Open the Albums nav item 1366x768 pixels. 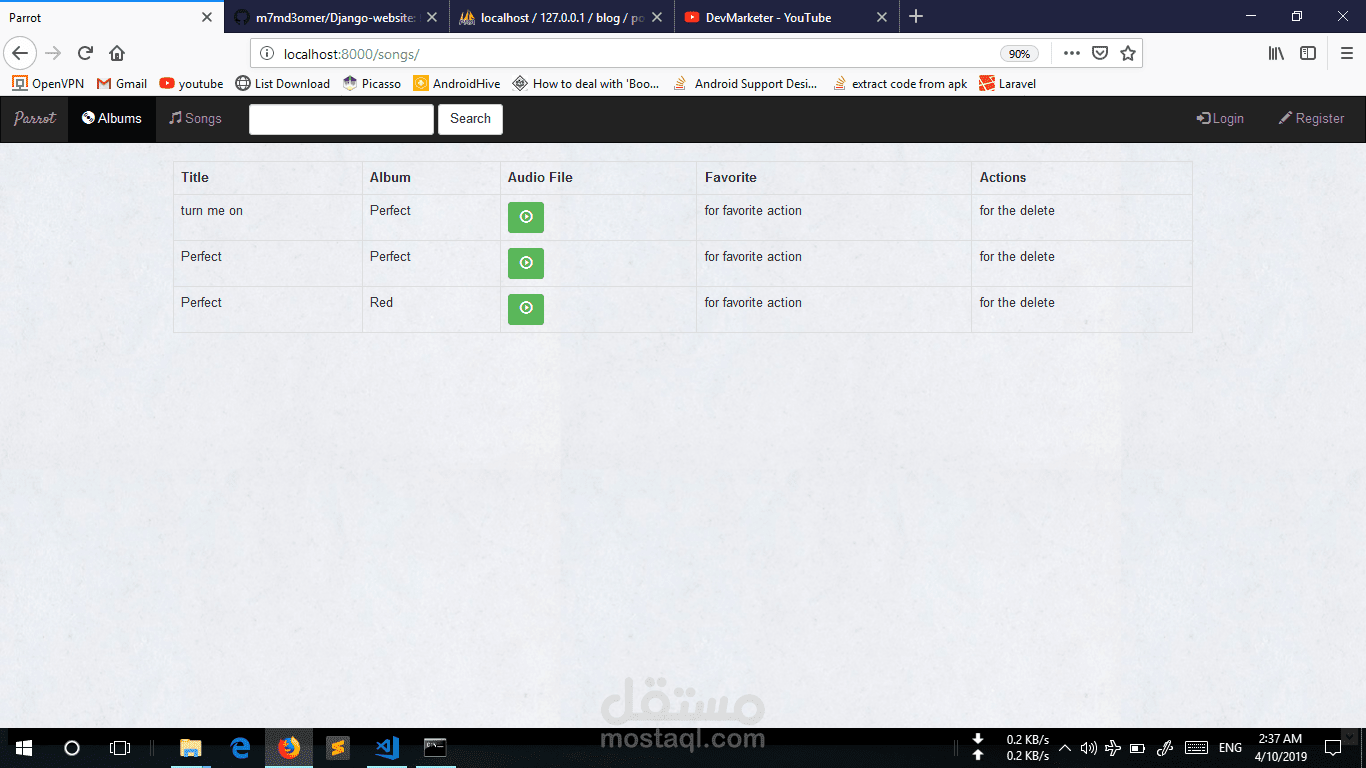coord(112,118)
